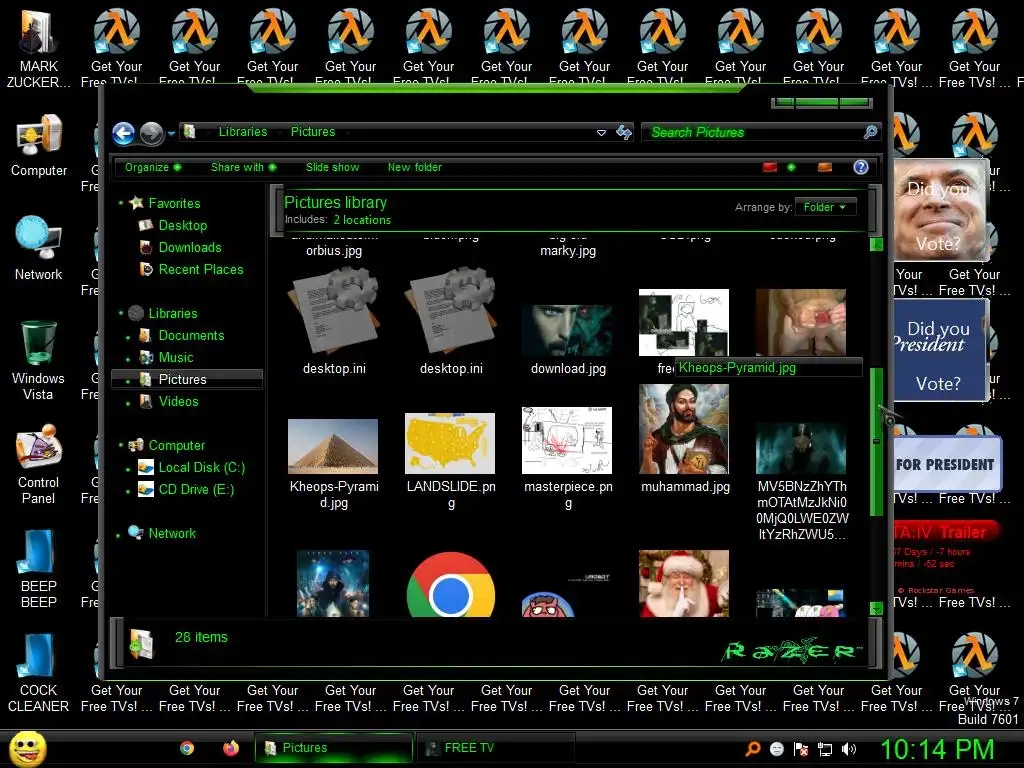The width and height of the screenshot is (1024, 768).
Task: Open the Organize menu
Action: coord(153,167)
